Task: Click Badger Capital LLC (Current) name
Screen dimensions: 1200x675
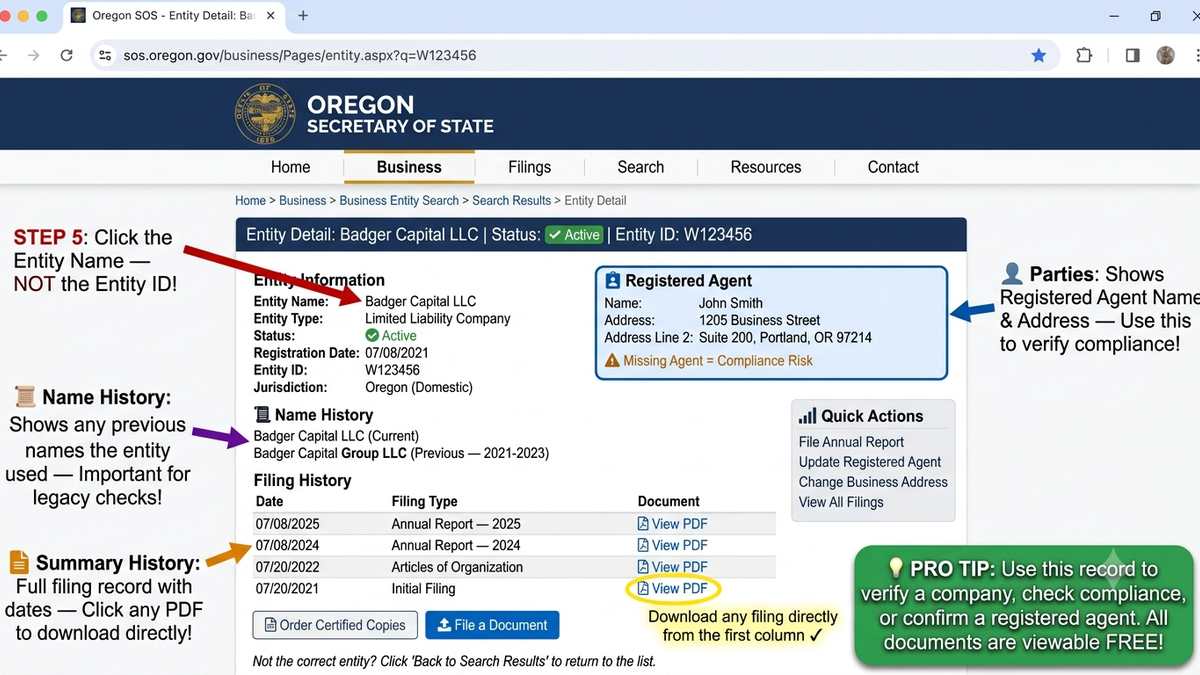Action: coord(336,436)
